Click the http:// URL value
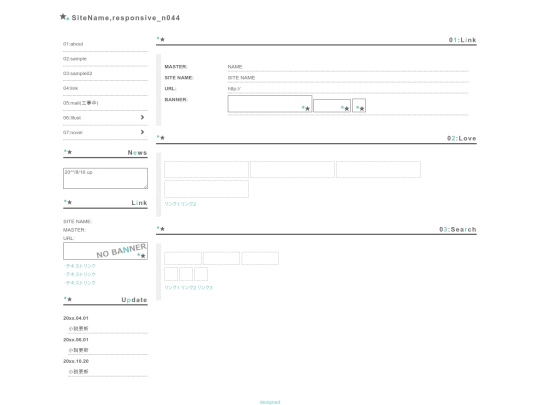 pos(234,89)
